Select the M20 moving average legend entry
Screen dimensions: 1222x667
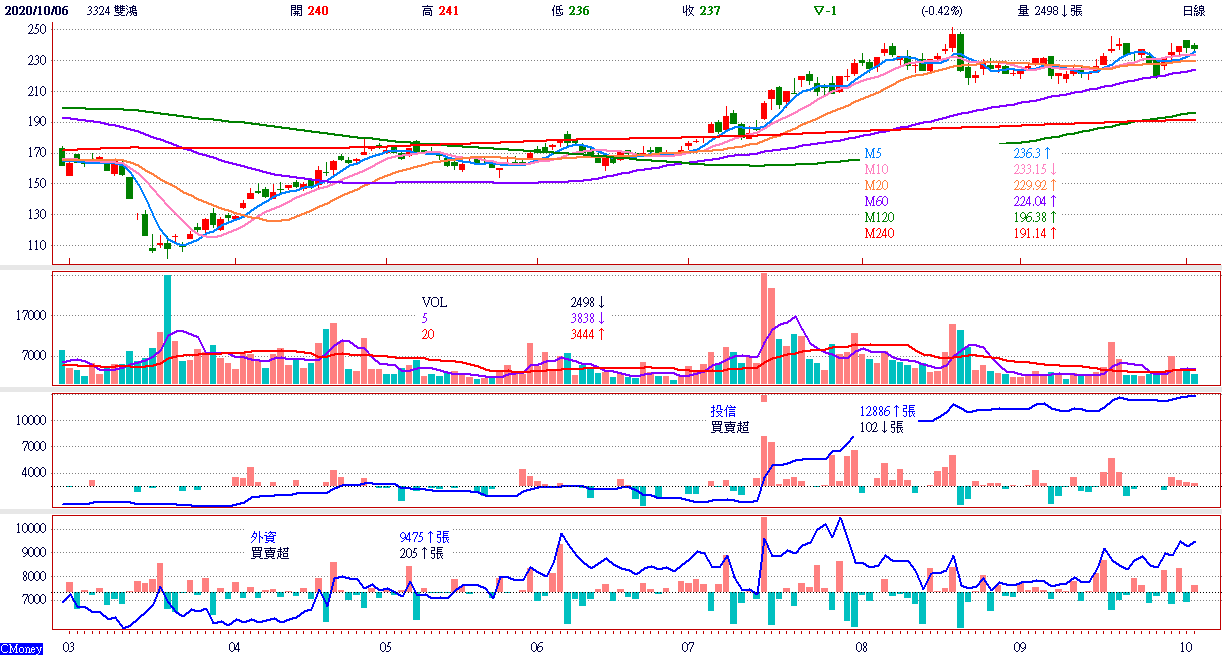tap(875, 186)
